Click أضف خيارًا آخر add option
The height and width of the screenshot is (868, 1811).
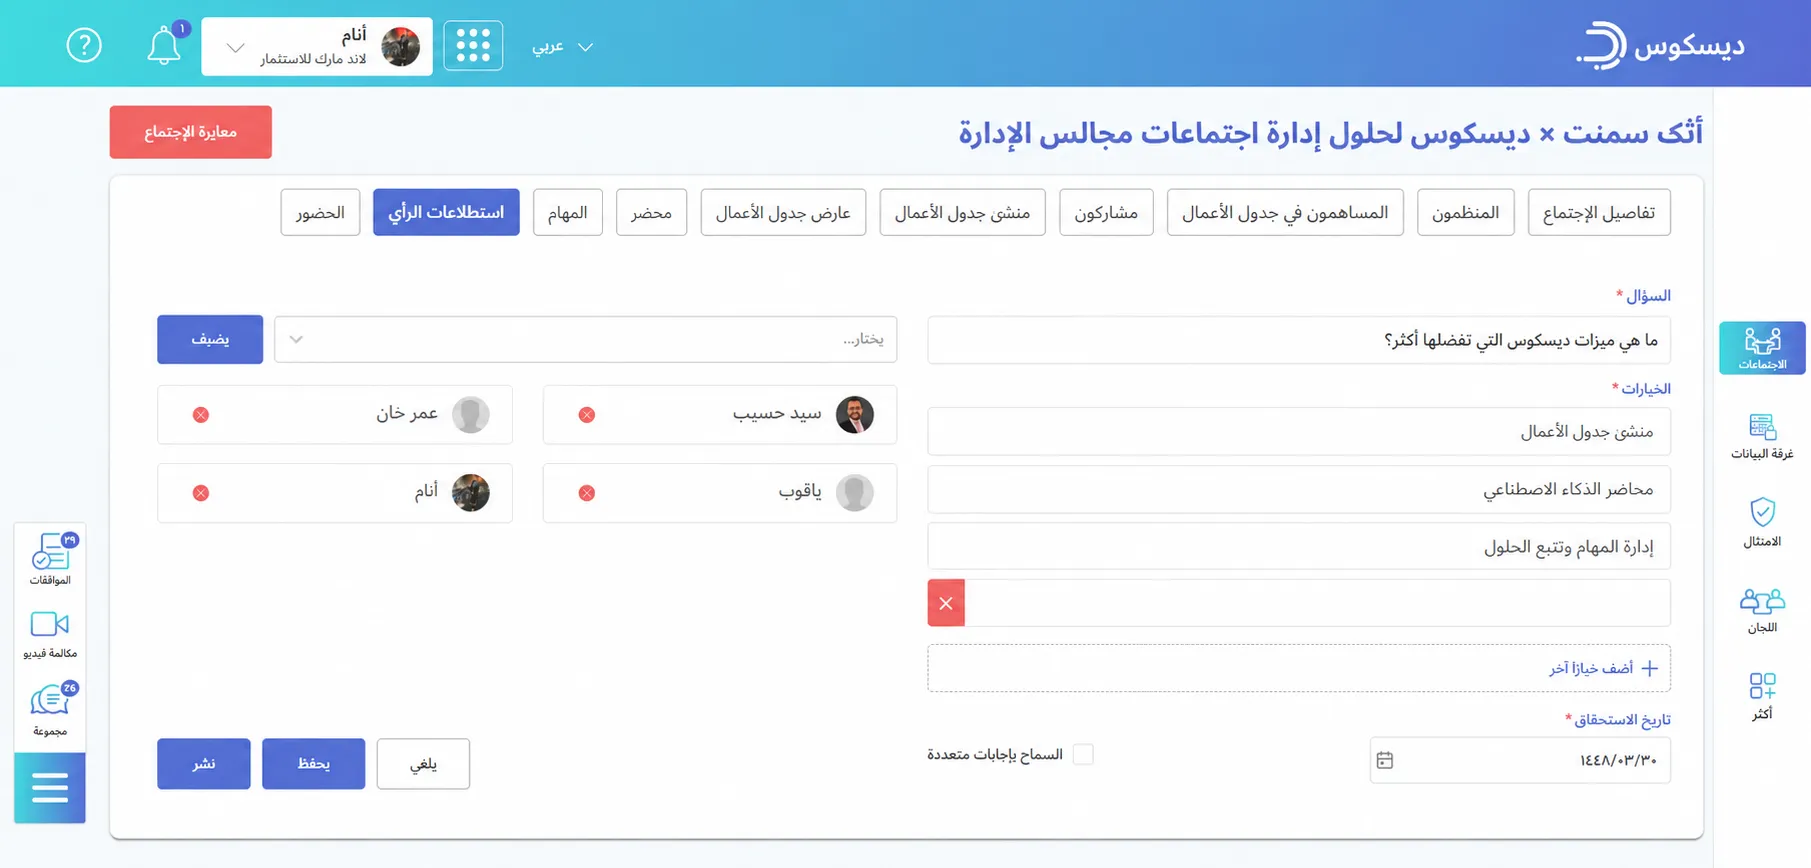click(x=1299, y=668)
